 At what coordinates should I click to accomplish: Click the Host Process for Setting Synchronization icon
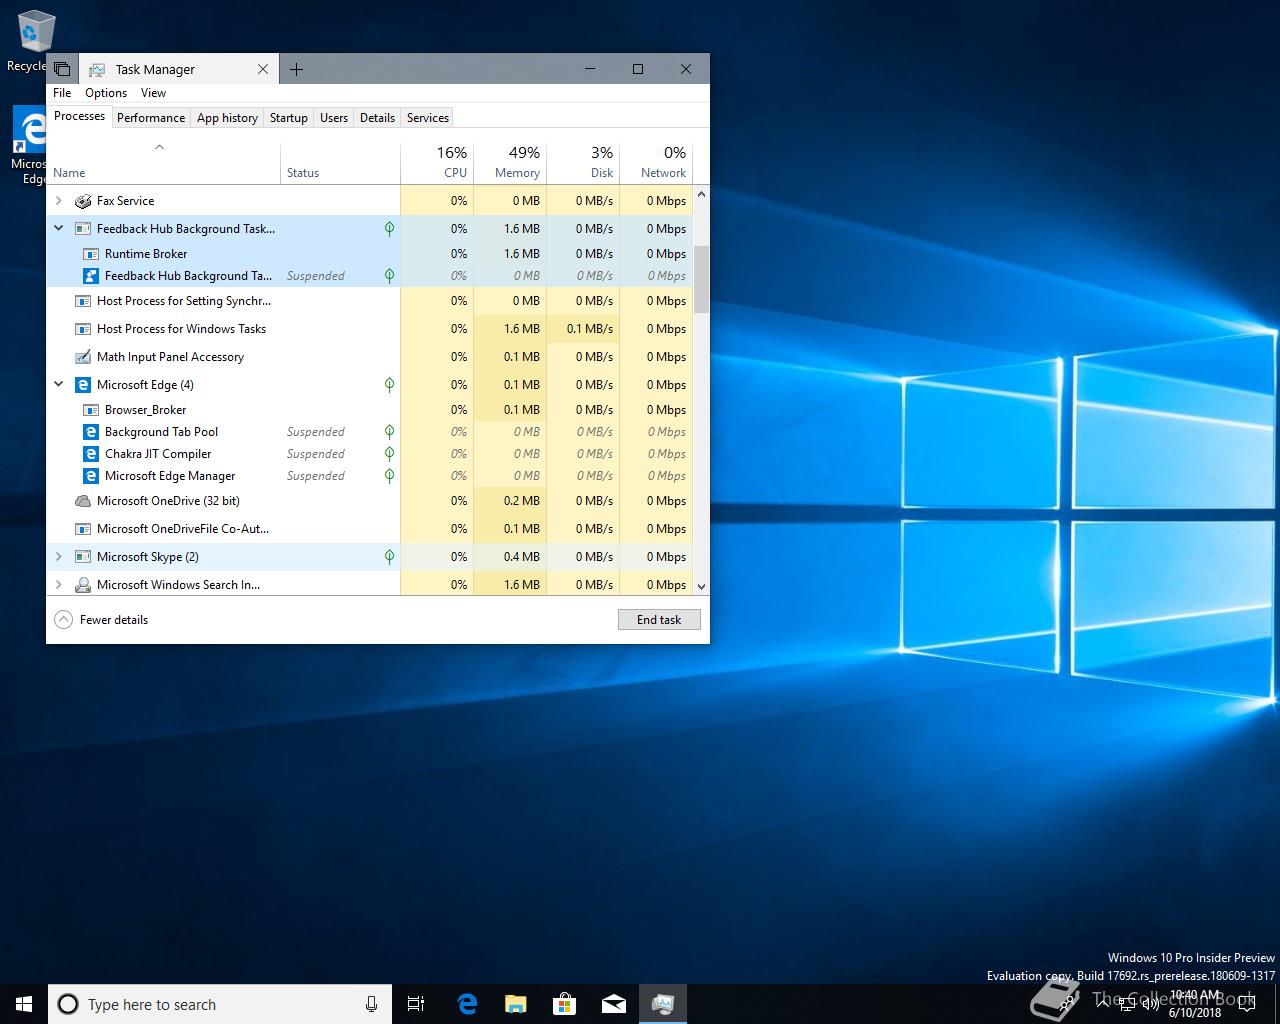[83, 301]
